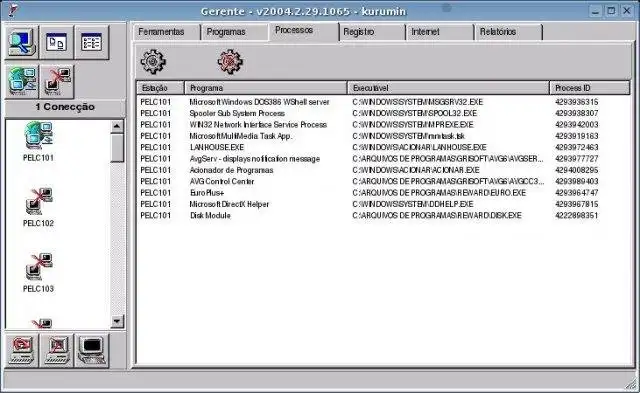Click the list form icon in left toolbar

click(x=91, y=42)
